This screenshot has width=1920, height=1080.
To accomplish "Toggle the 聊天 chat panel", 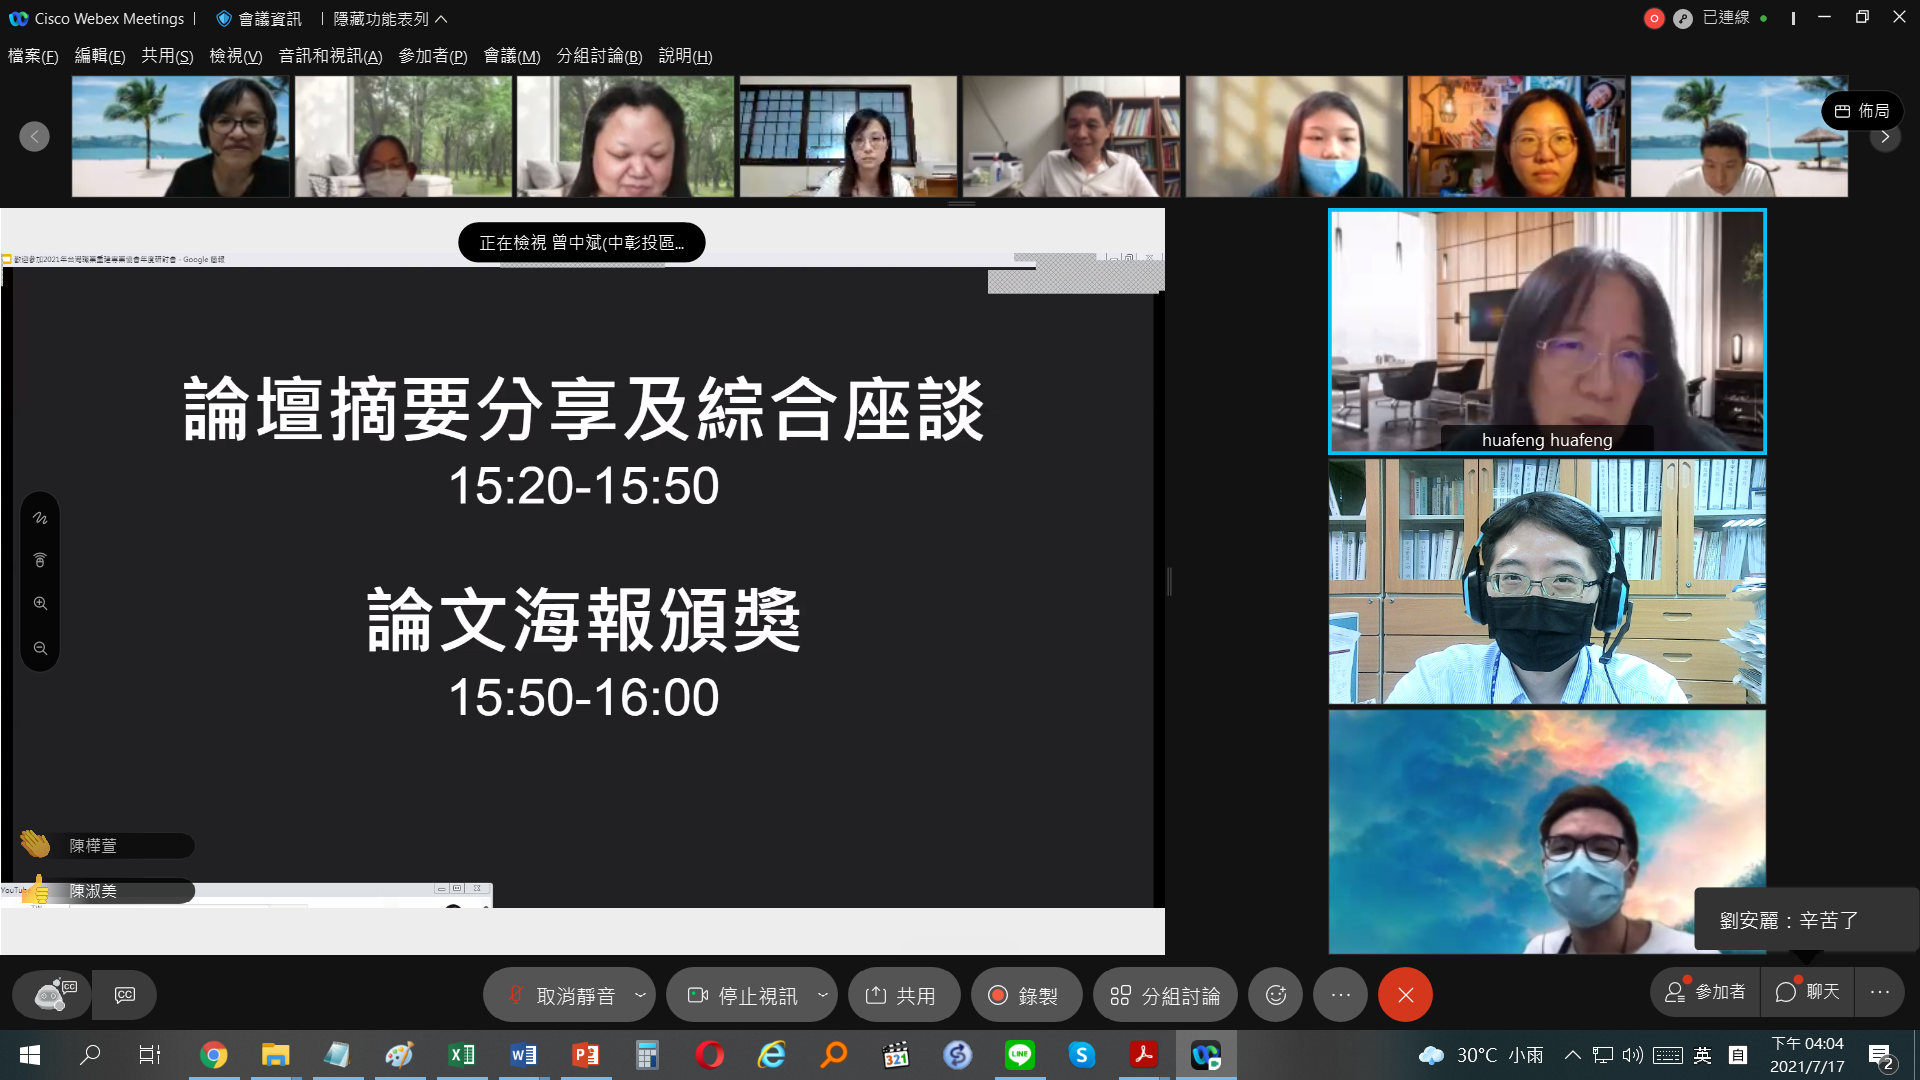I will (1808, 992).
